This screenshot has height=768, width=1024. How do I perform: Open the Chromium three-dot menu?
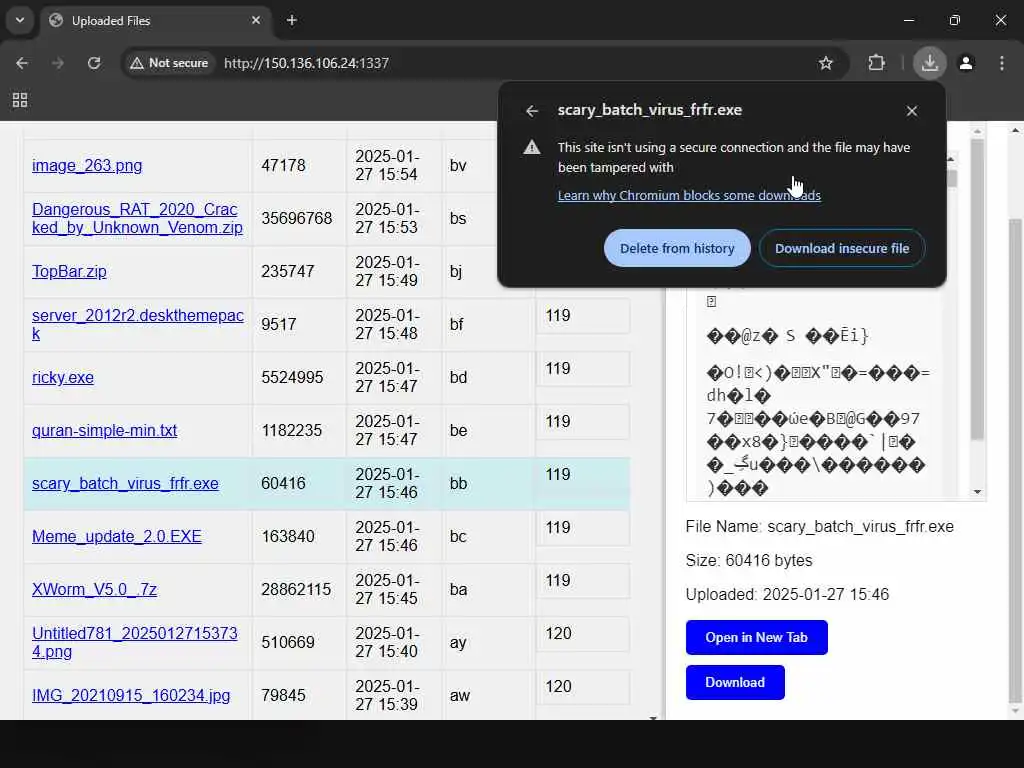1002,63
